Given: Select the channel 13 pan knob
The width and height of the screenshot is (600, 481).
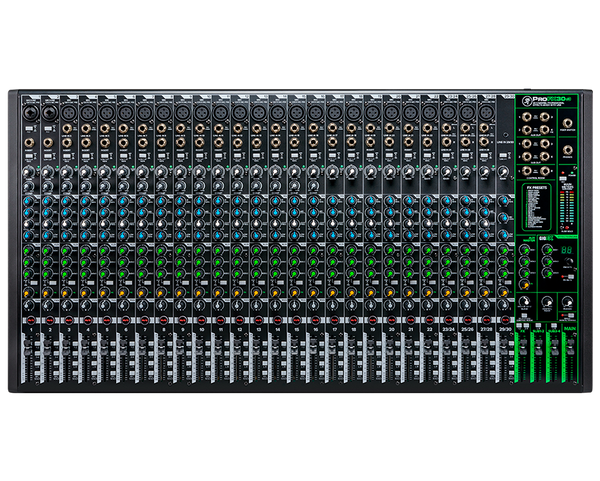Looking at the screenshot, I should 256,305.
